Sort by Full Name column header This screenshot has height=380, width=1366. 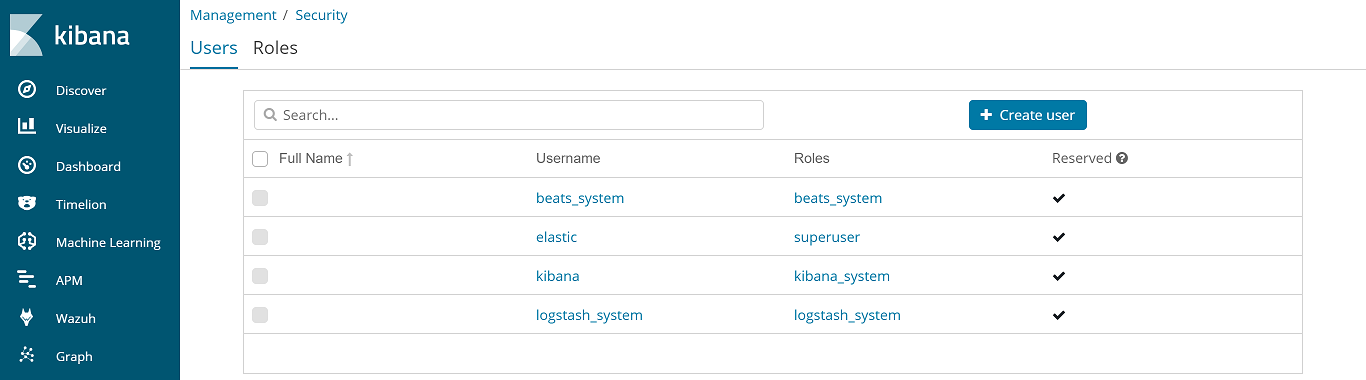pos(310,158)
